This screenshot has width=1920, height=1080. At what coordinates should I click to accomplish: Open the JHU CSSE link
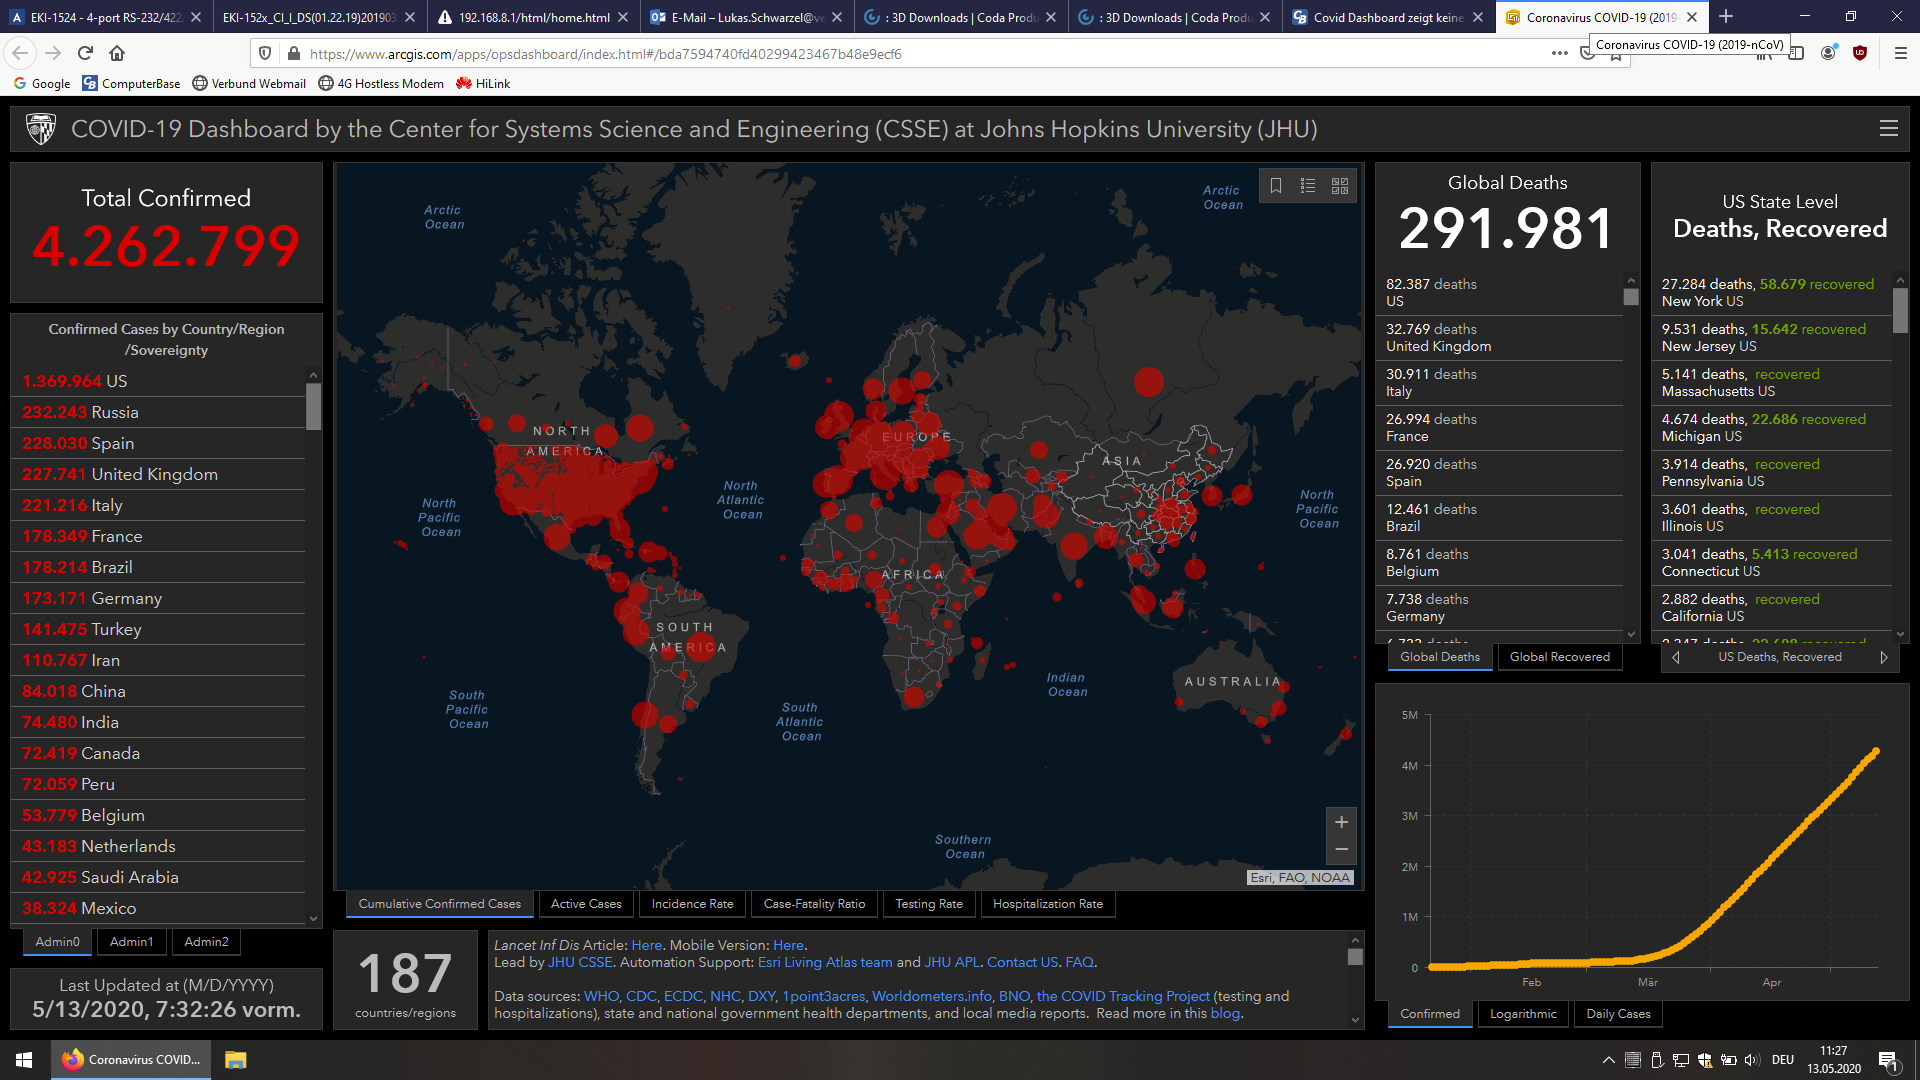tap(580, 962)
